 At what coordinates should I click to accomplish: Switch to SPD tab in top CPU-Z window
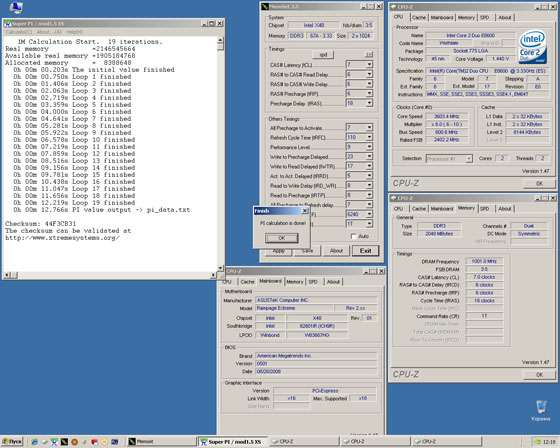click(485, 18)
